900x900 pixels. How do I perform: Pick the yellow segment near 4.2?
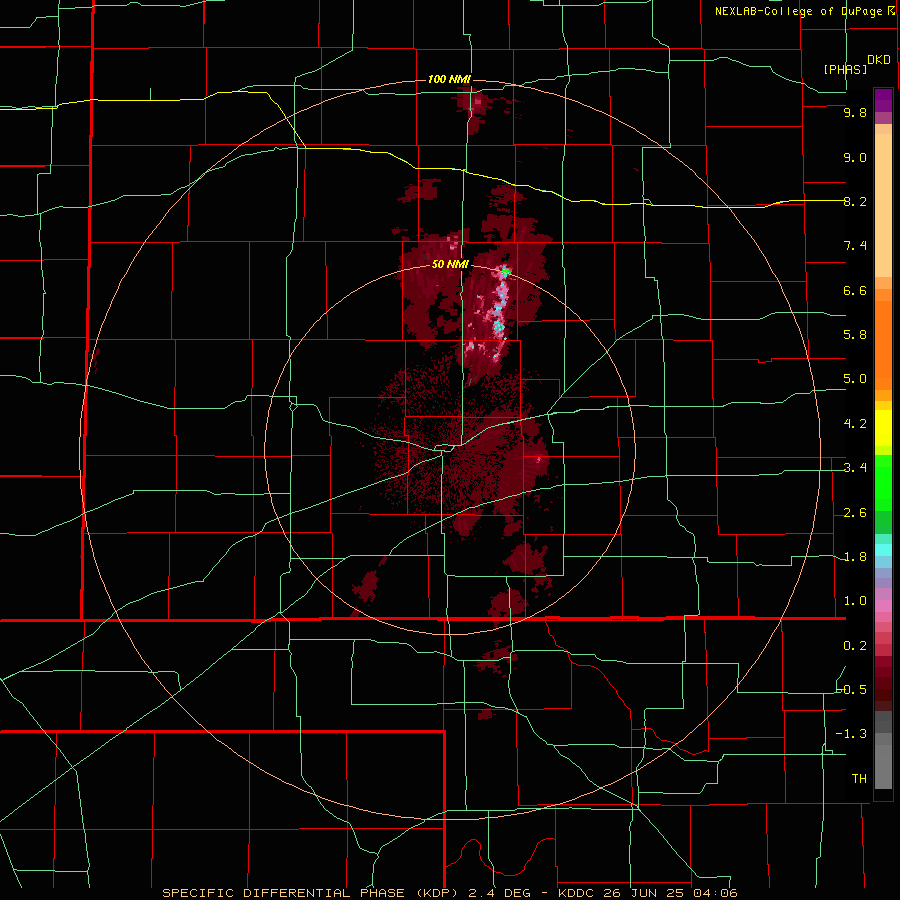point(883,428)
